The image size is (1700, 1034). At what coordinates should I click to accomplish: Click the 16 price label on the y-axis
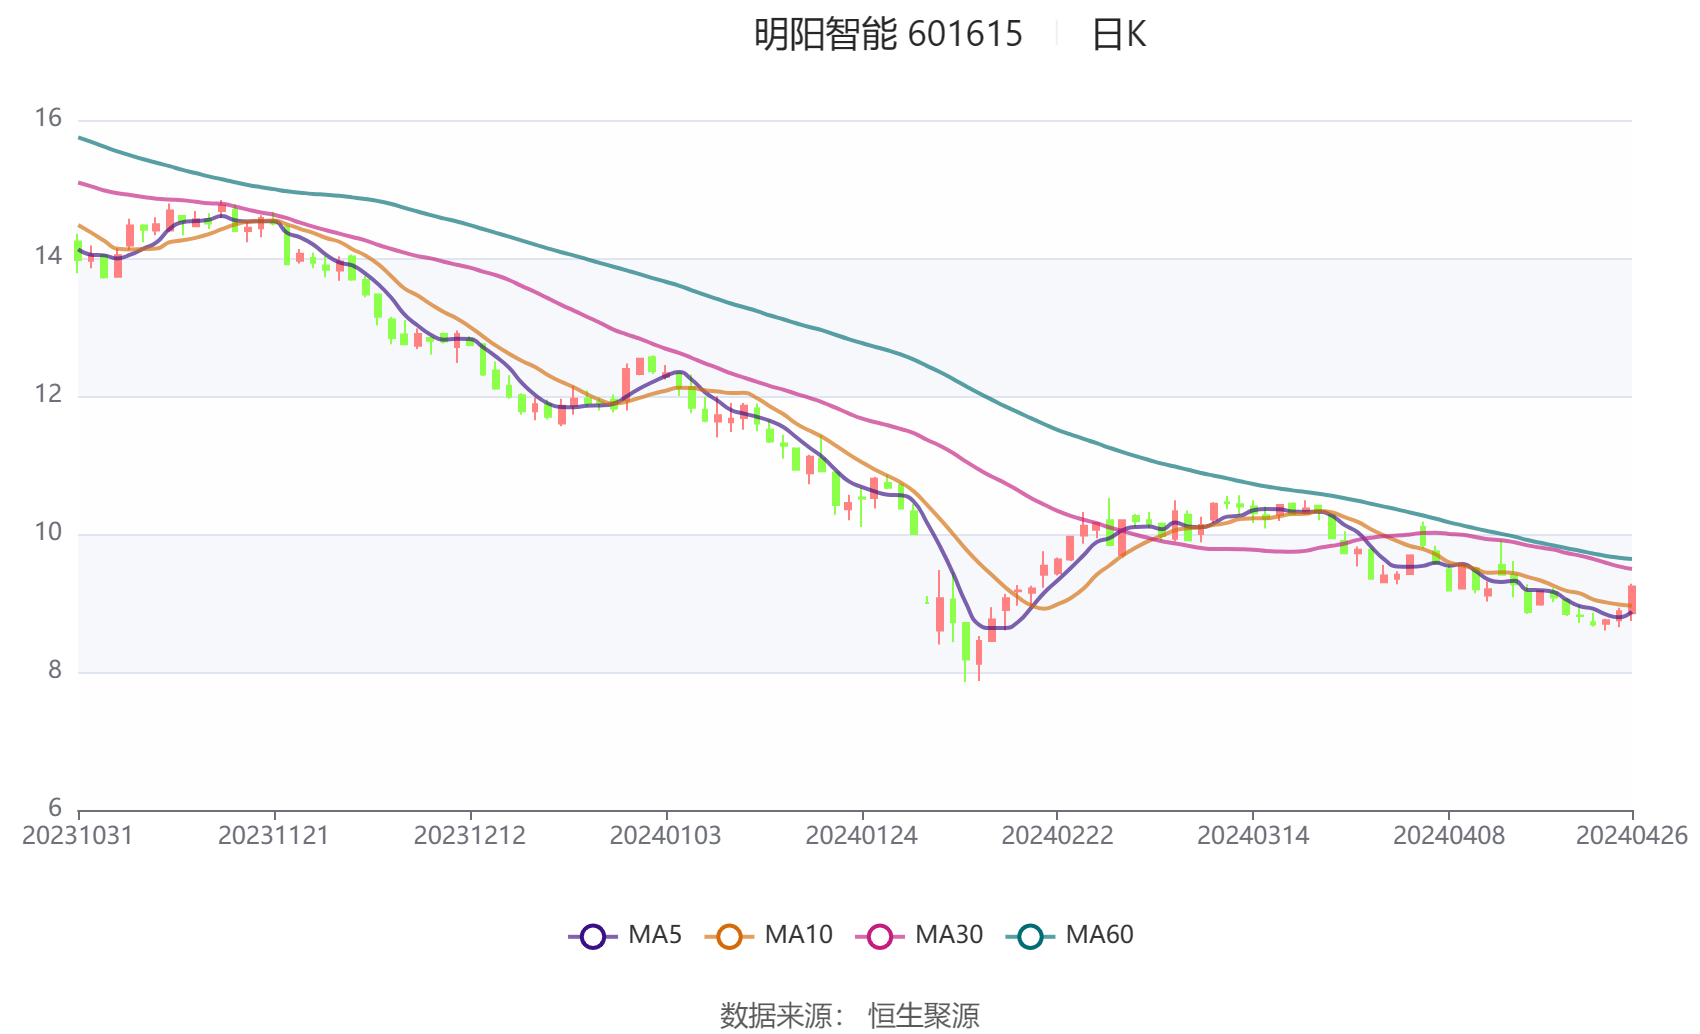point(48,119)
